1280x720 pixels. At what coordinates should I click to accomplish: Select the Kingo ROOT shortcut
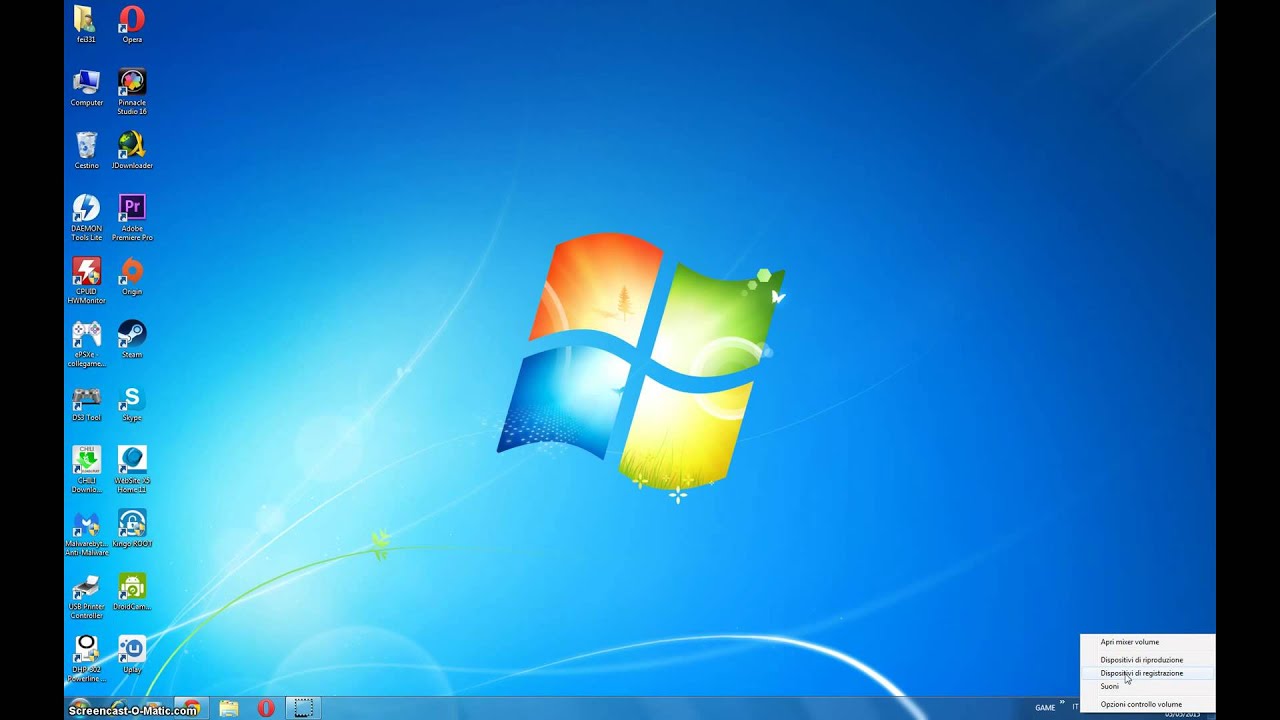pos(132,529)
